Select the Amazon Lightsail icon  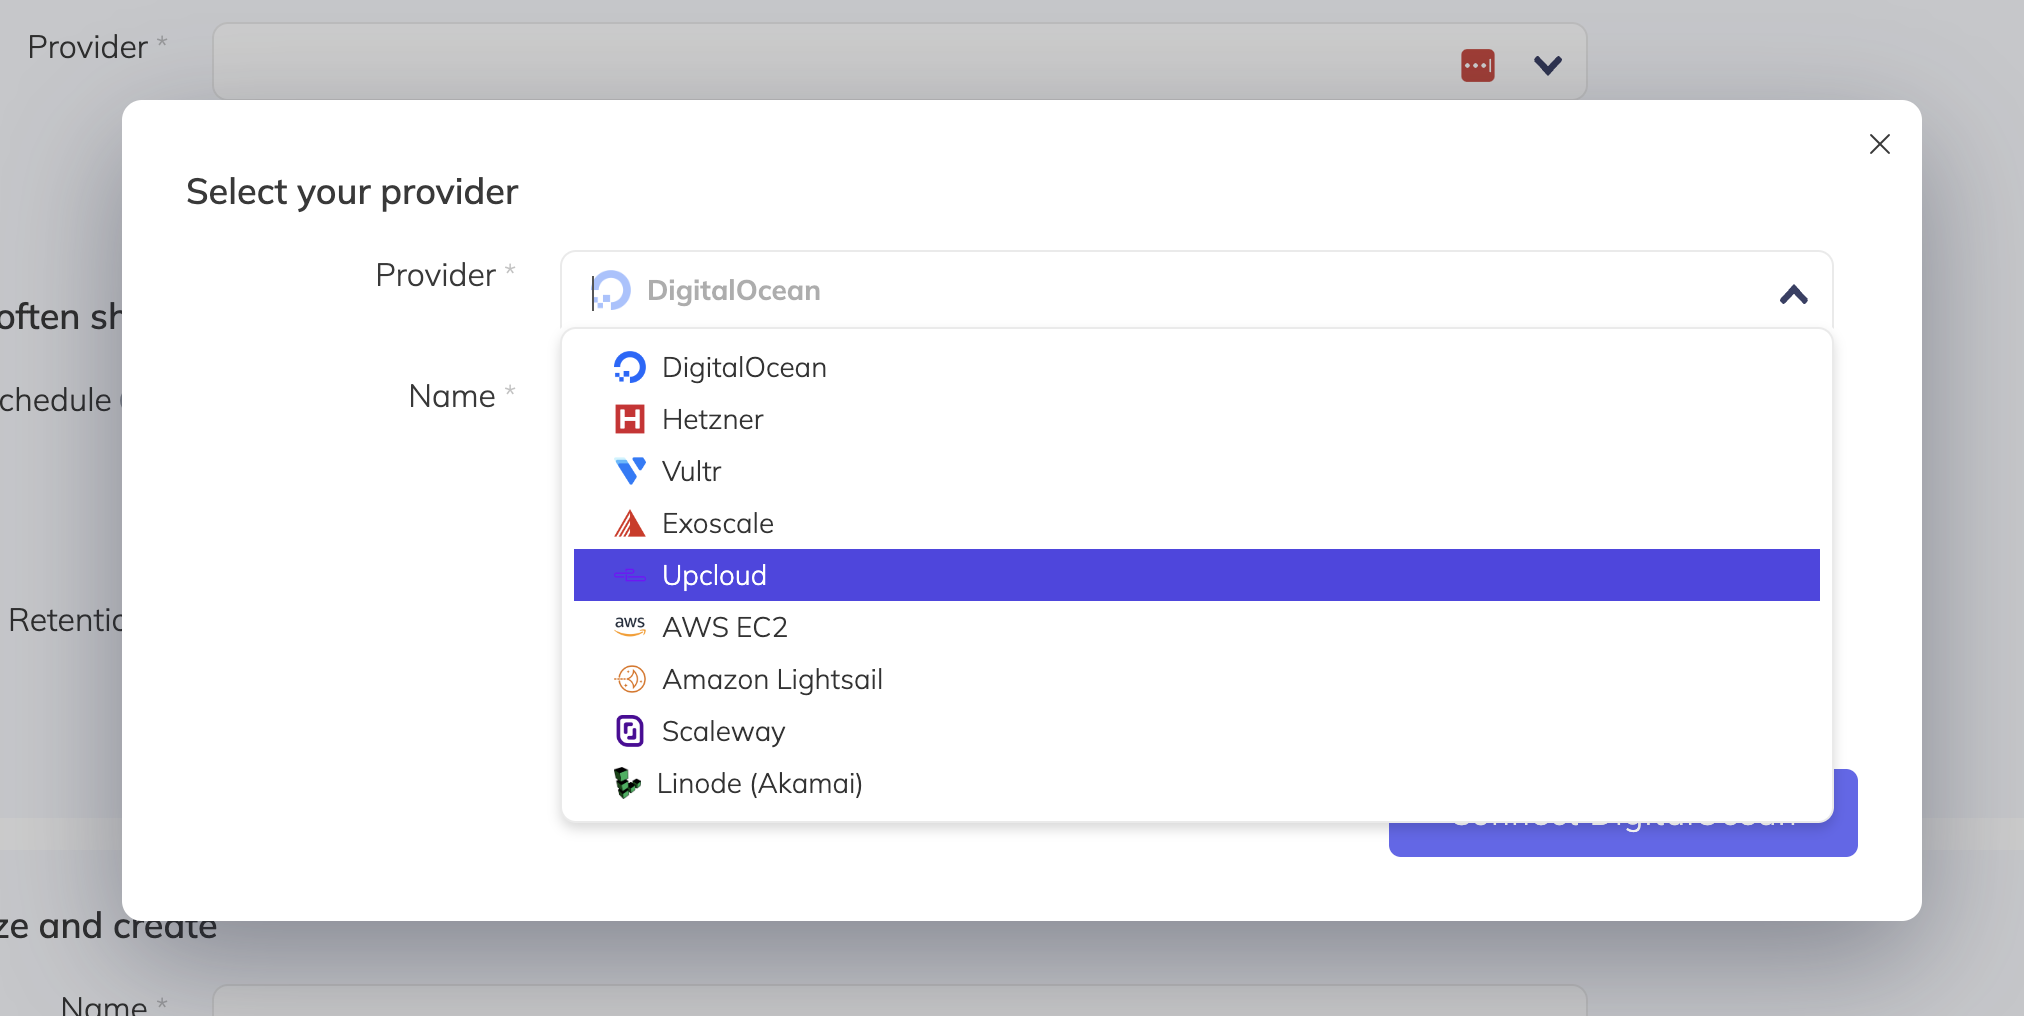(x=630, y=679)
